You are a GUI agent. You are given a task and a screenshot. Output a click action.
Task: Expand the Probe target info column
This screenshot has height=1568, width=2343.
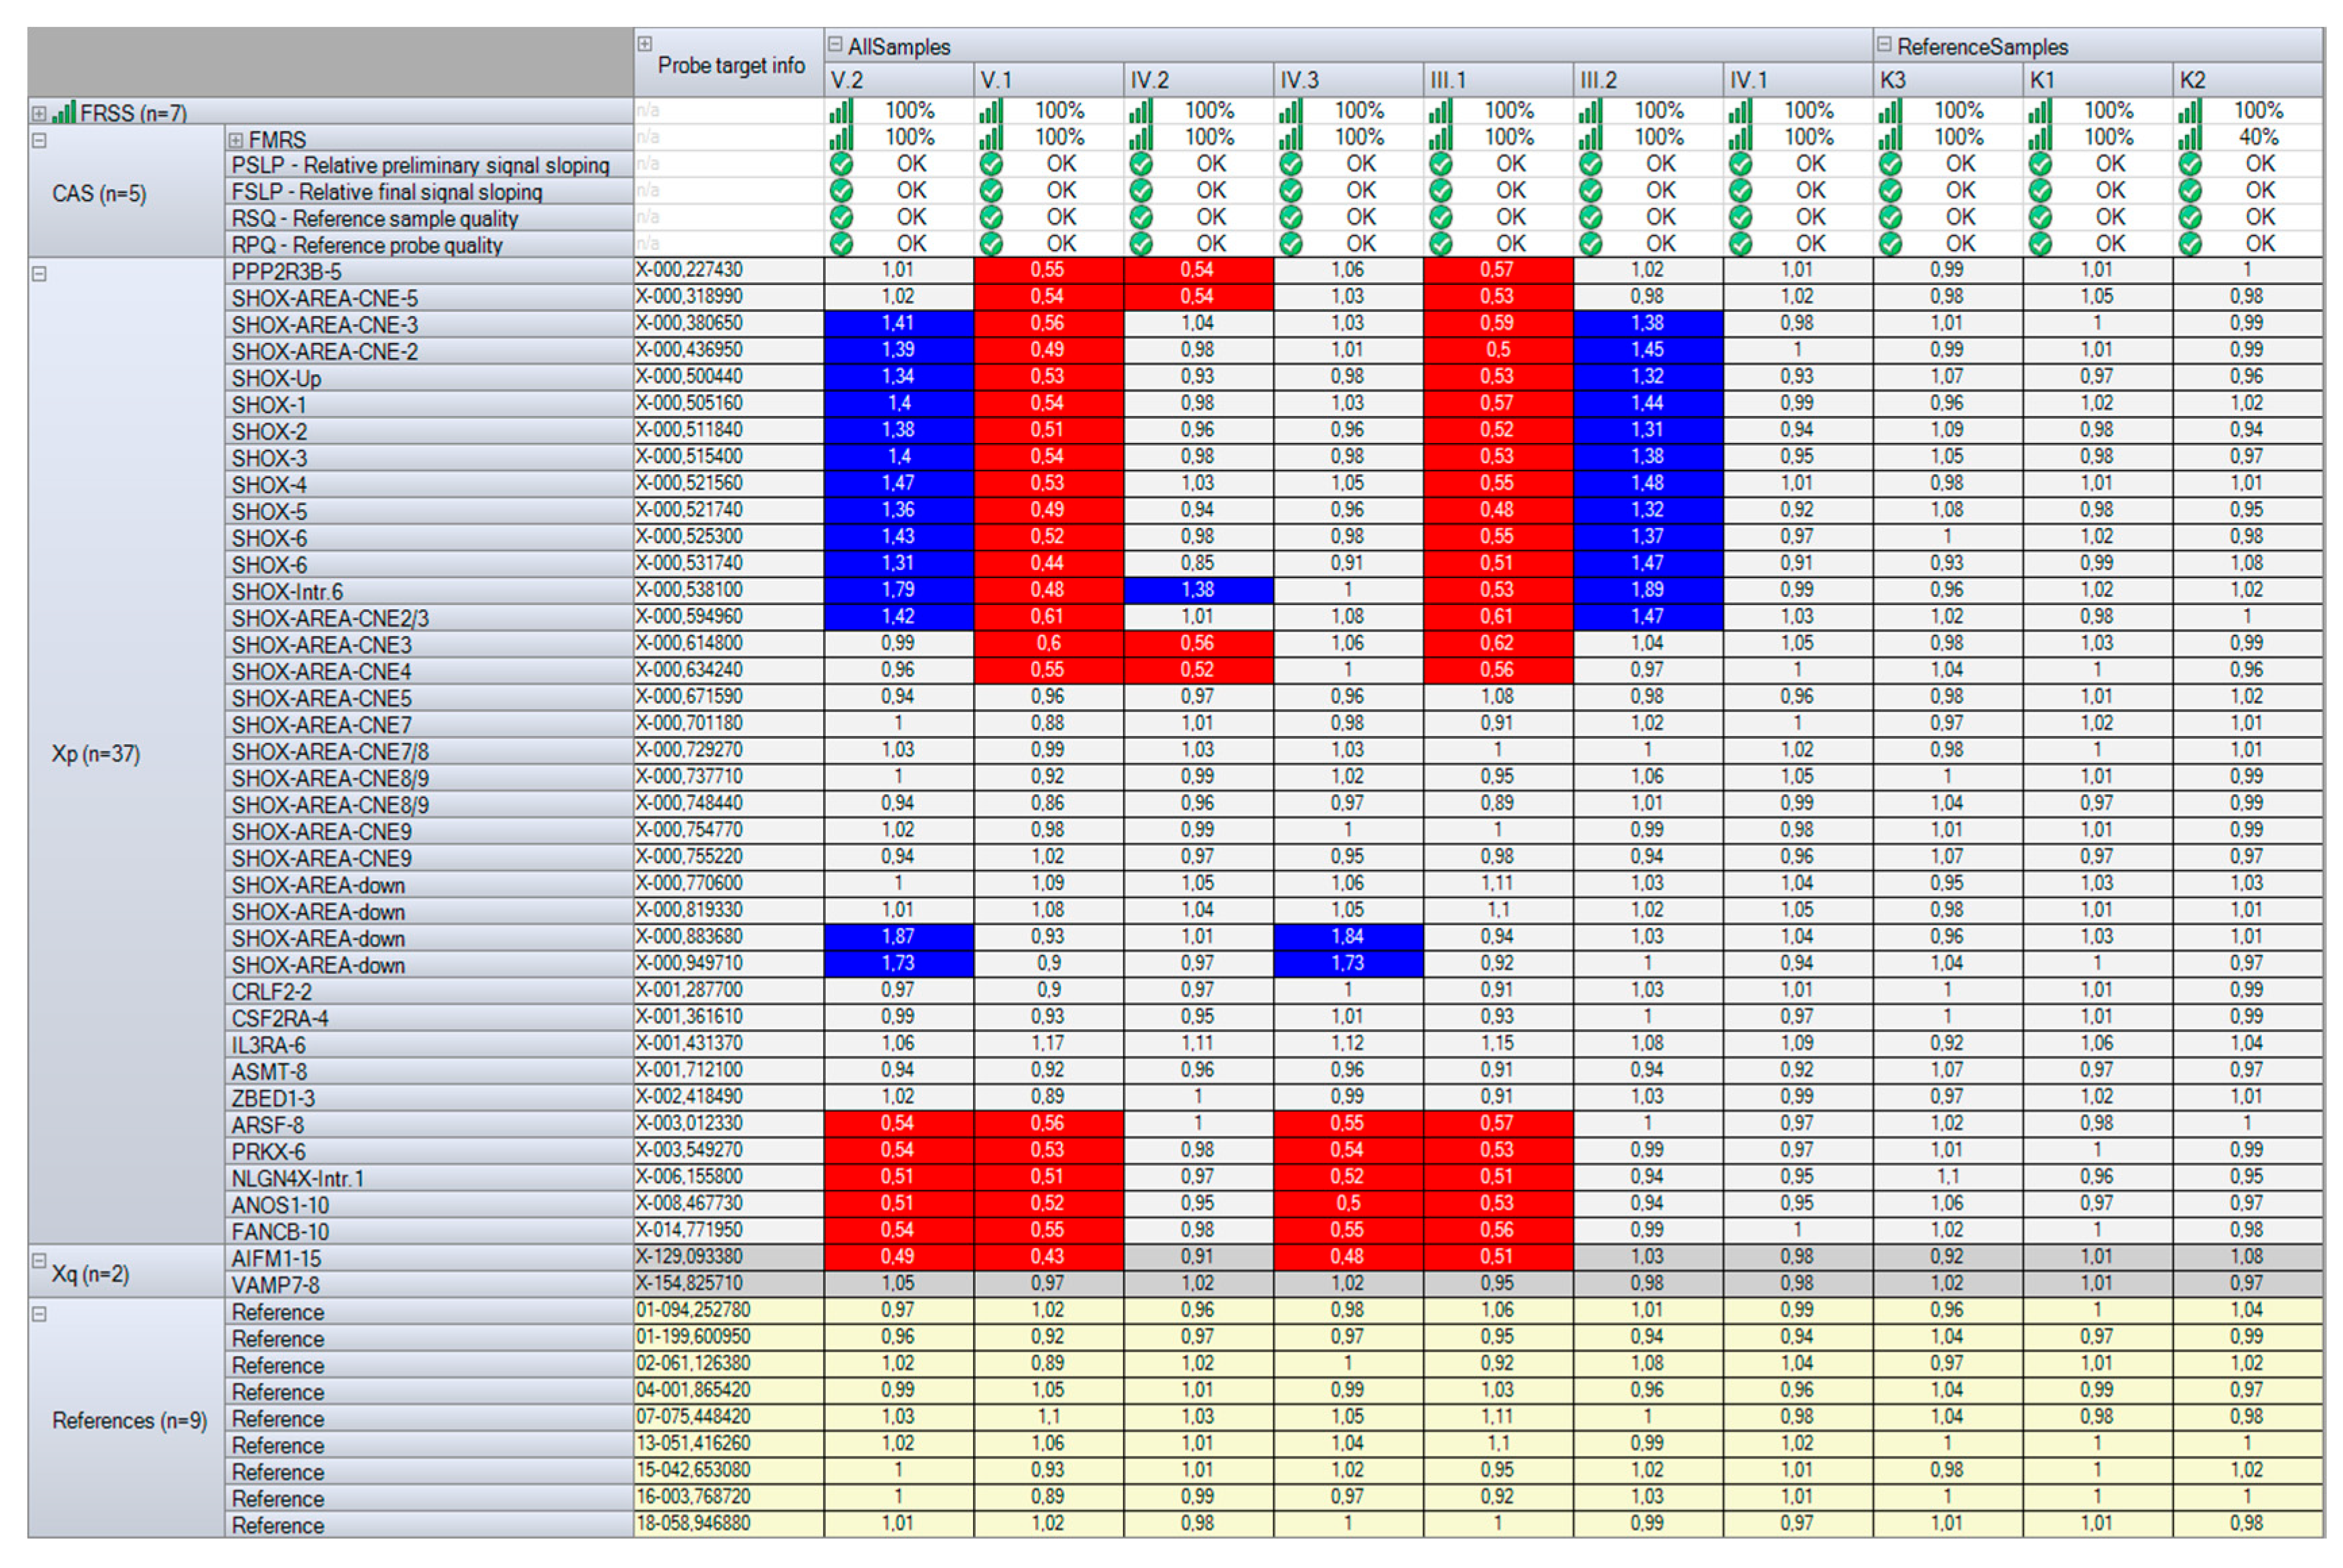tap(645, 44)
